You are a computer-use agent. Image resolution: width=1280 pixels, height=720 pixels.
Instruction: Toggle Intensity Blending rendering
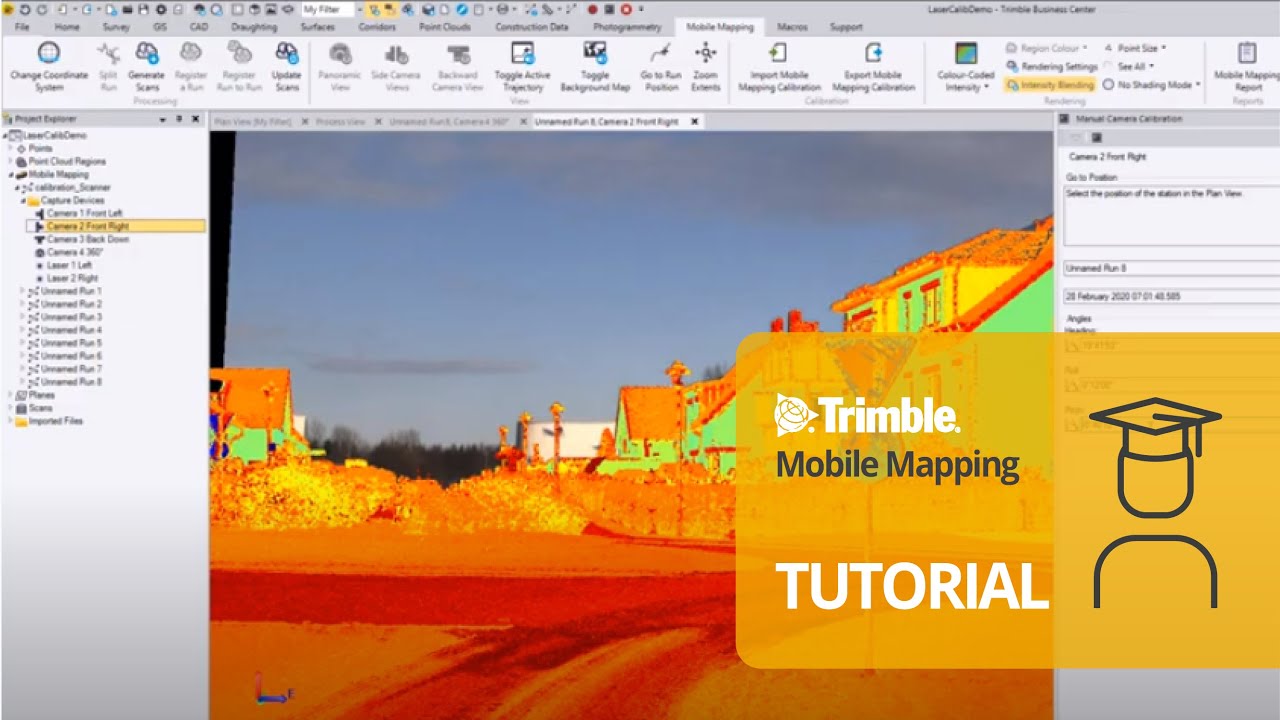click(x=1050, y=85)
